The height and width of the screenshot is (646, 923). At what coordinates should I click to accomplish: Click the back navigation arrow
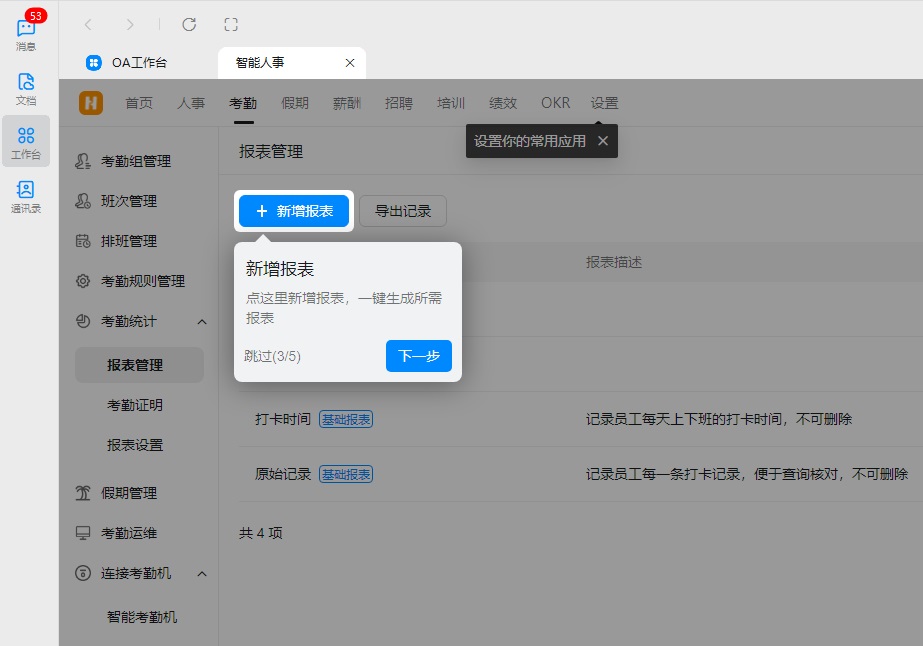(x=88, y=24)
